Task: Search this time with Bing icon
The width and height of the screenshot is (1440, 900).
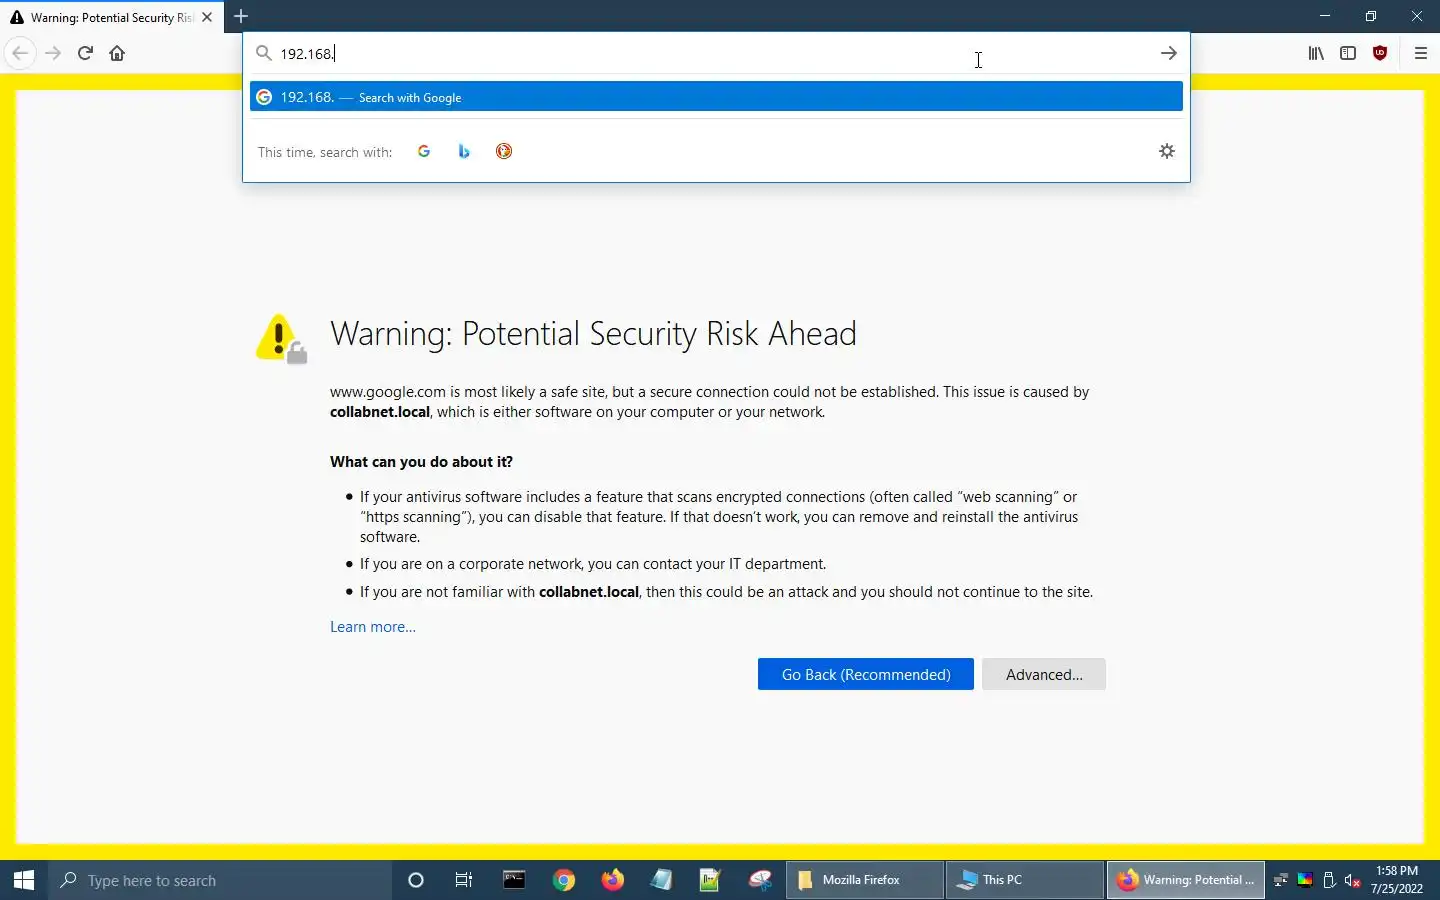Action: click(x=465, y=151)
